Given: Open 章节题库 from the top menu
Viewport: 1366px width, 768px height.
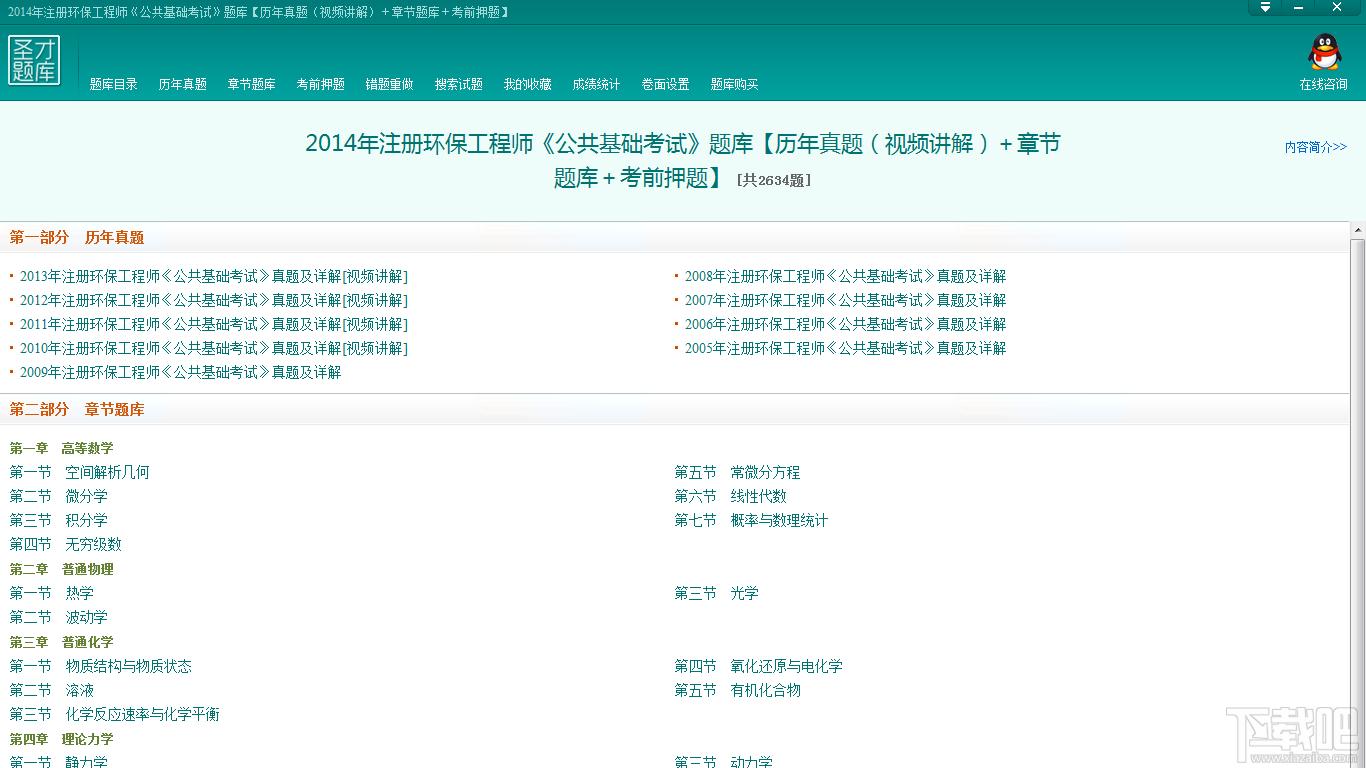Looking at the screenshot, I should point(251,84).
